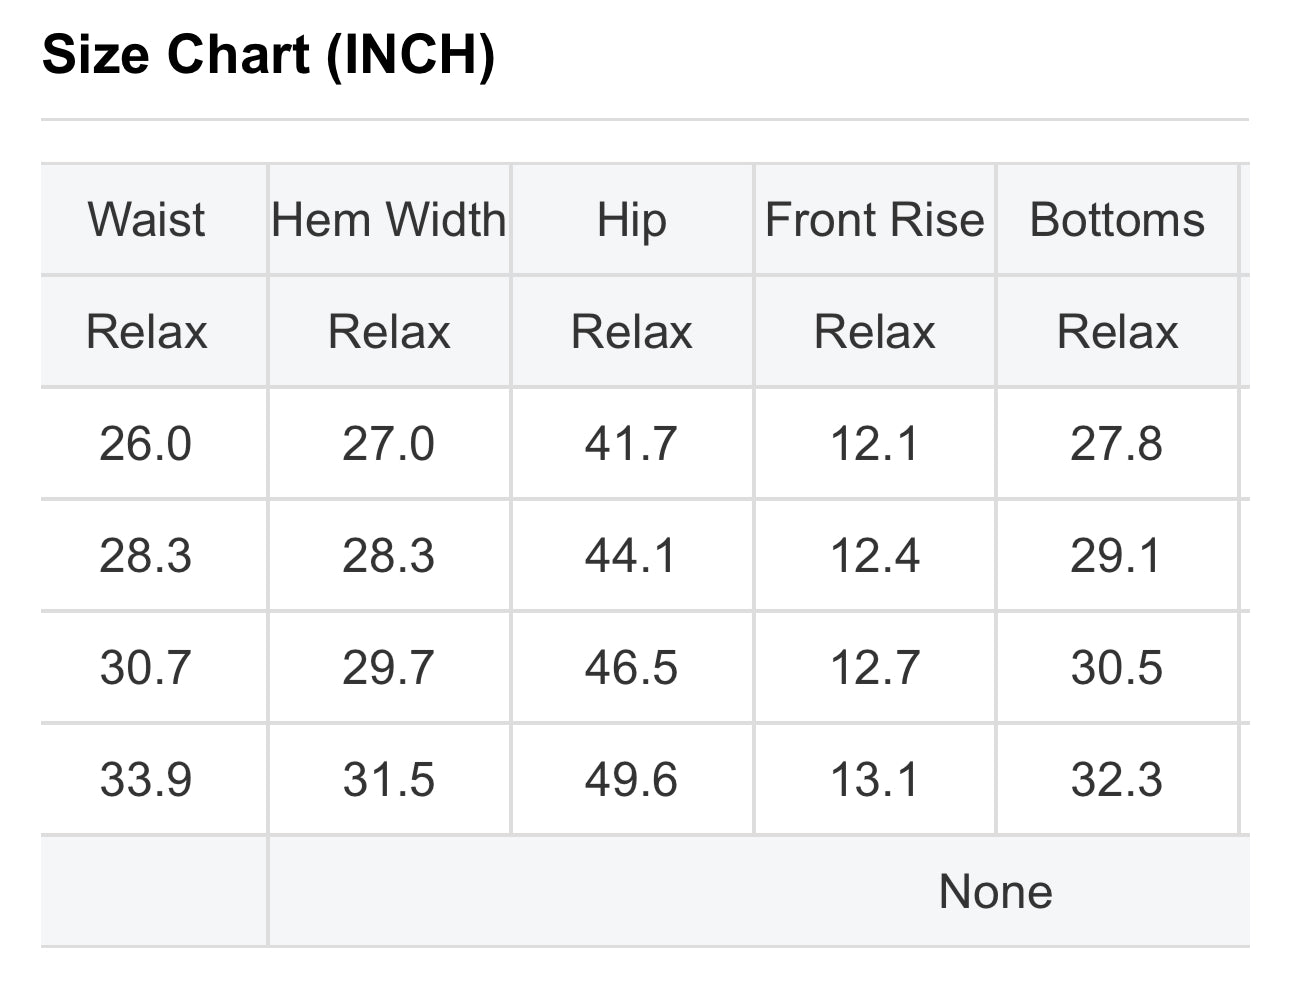Viewport: 1290px width, 984px height.
Task: Click the 32.3 bottoms cell
Action: 1117,780
